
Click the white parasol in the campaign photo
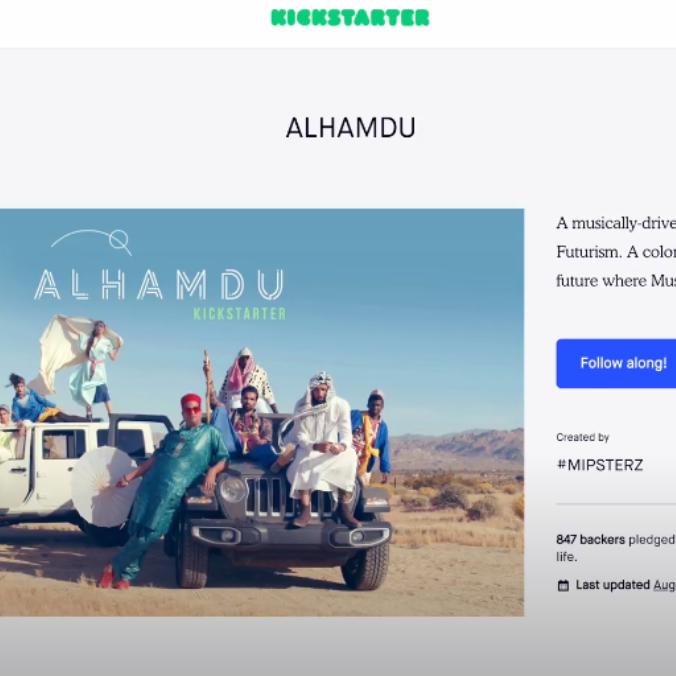(x=103, y=486)
